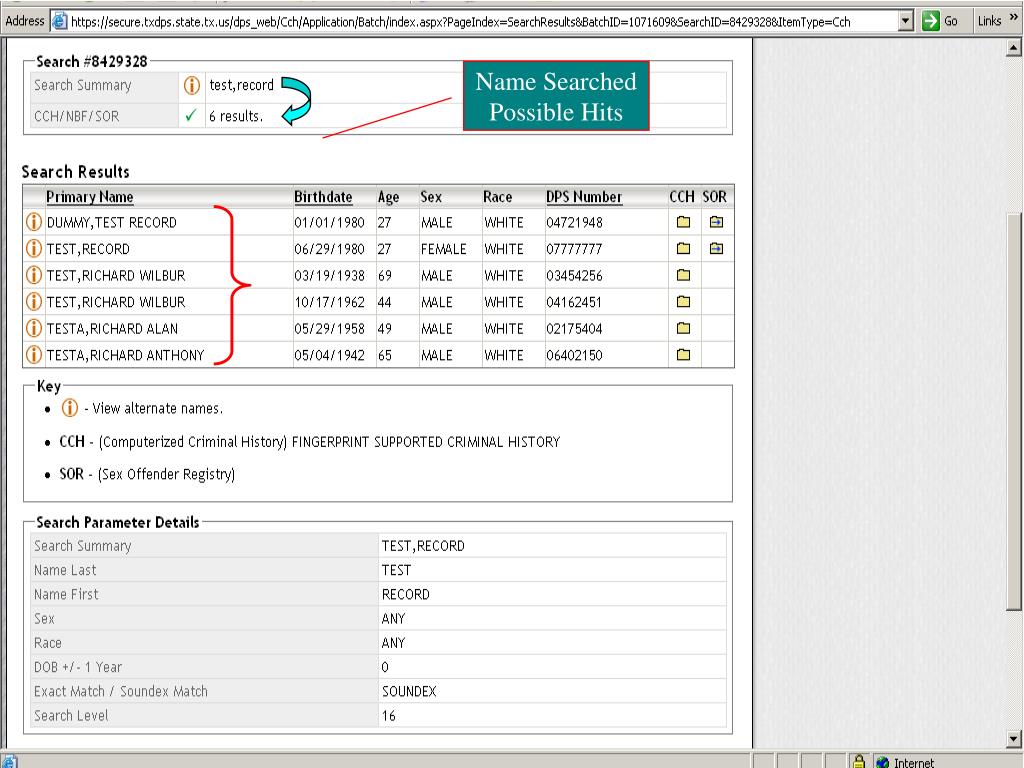
Task: Click the scroll down arrow
Action: point(1014,739)
